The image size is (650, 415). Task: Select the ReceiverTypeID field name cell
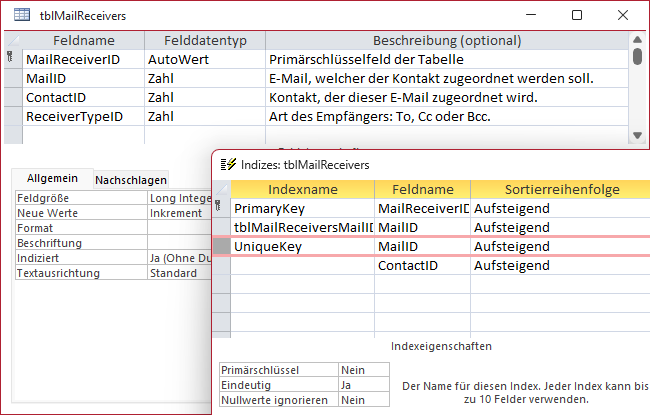(83, 117)
